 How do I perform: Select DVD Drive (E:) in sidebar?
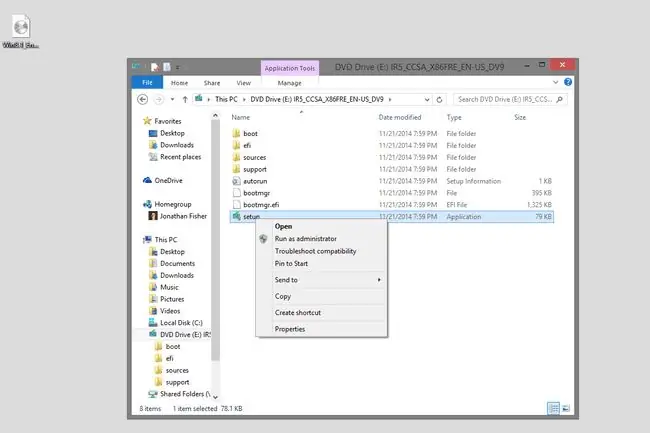[179, 335]
